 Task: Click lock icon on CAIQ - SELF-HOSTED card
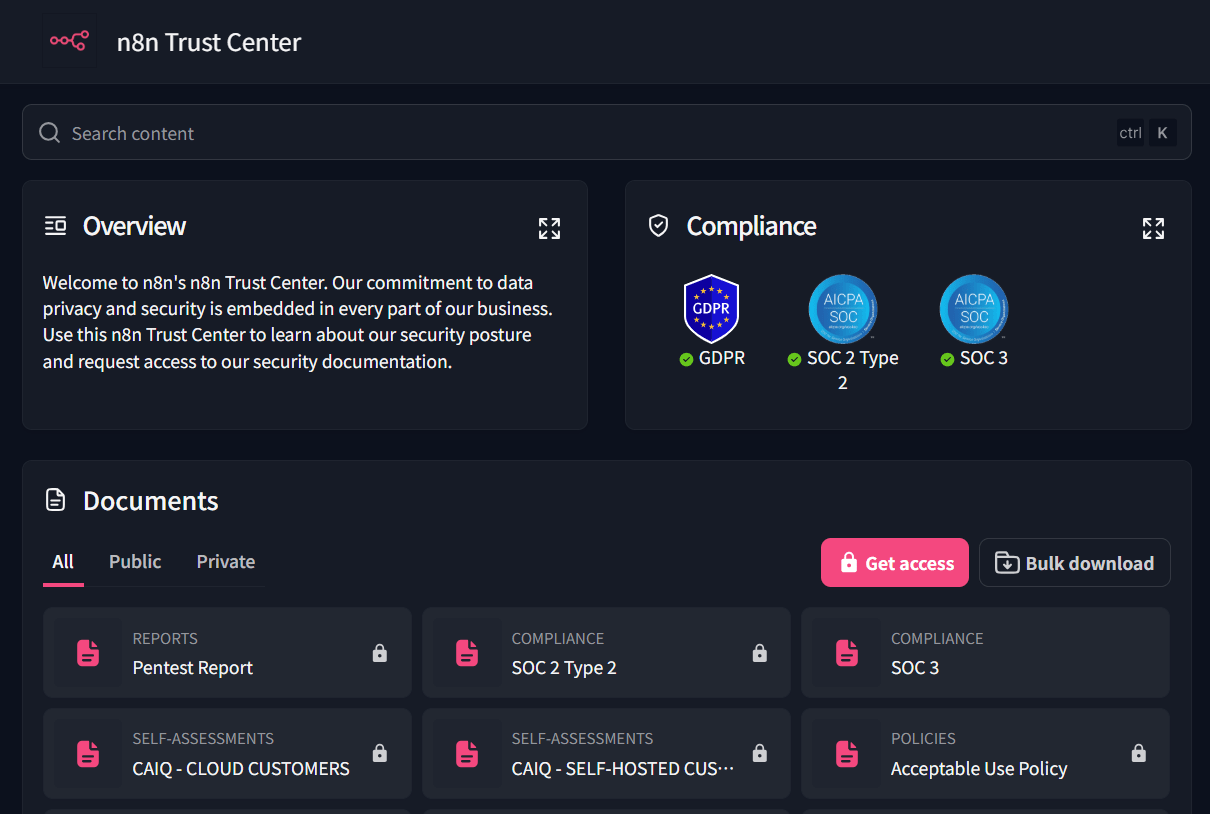(x=759, y=753)
